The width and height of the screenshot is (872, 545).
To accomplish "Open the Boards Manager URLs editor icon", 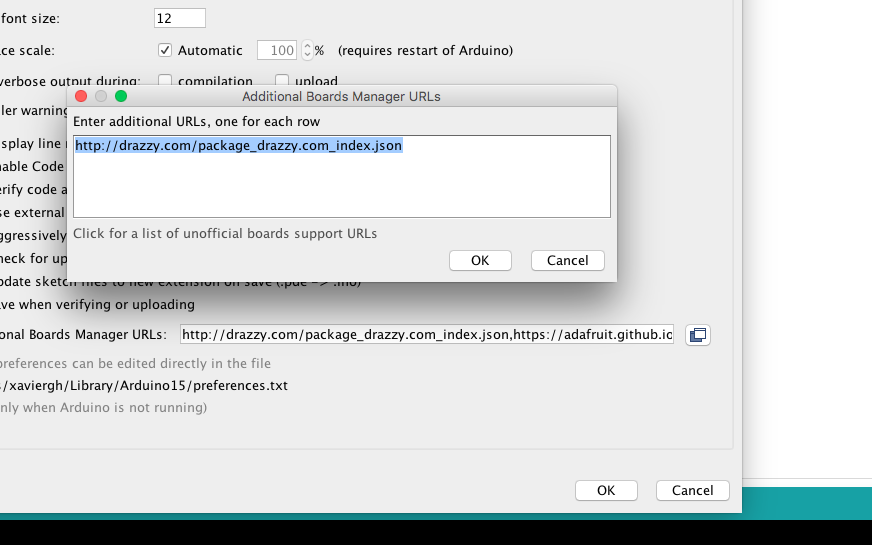I will point(698,335).
